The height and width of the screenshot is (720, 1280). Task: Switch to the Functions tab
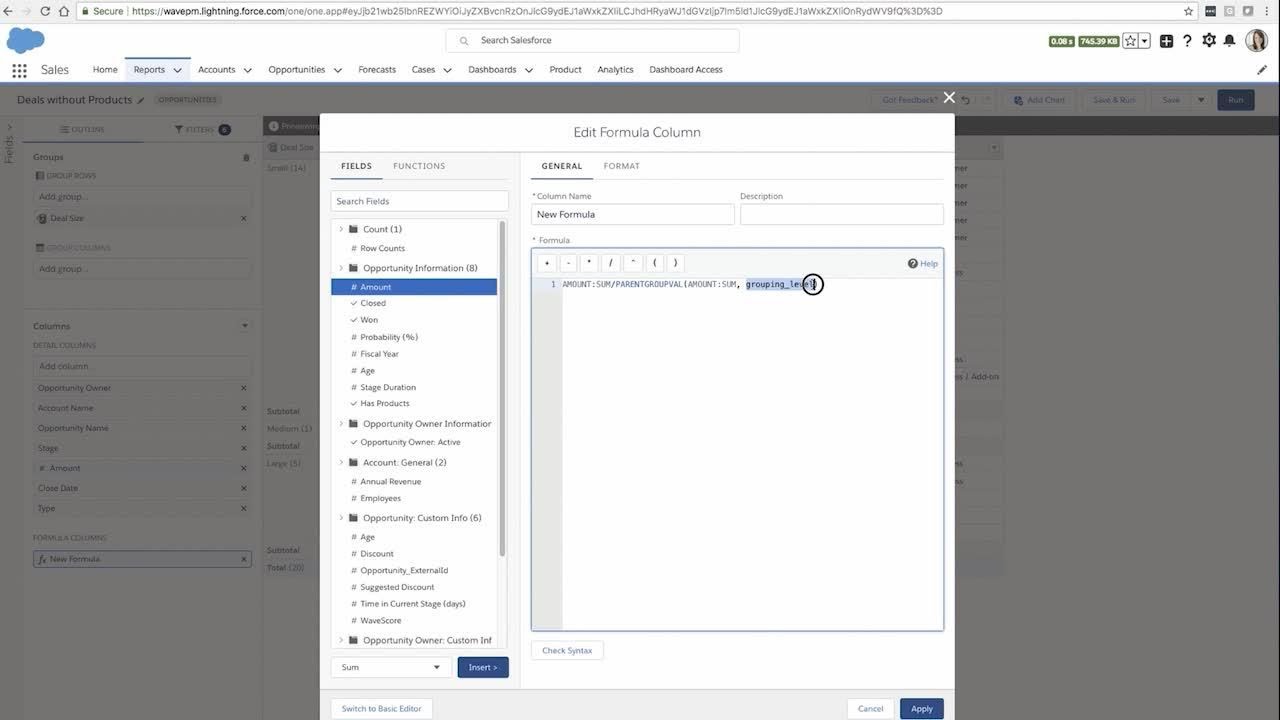[x=419, y=166]
